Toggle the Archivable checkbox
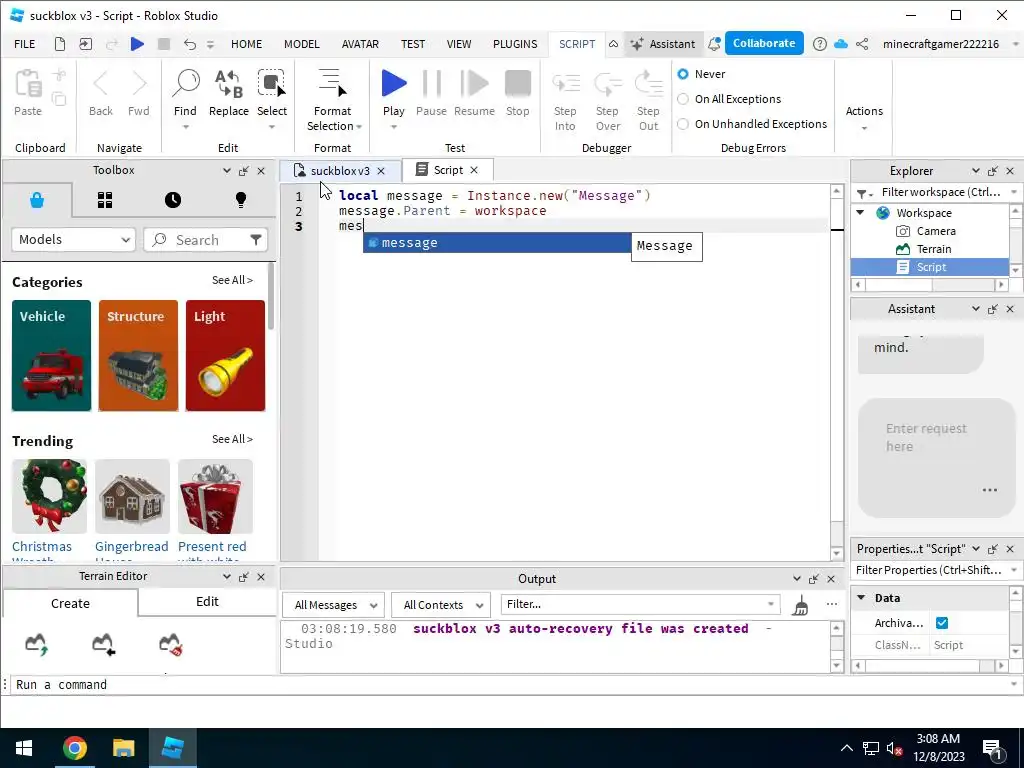This screenshot has width=1024, height=768. 942,623
